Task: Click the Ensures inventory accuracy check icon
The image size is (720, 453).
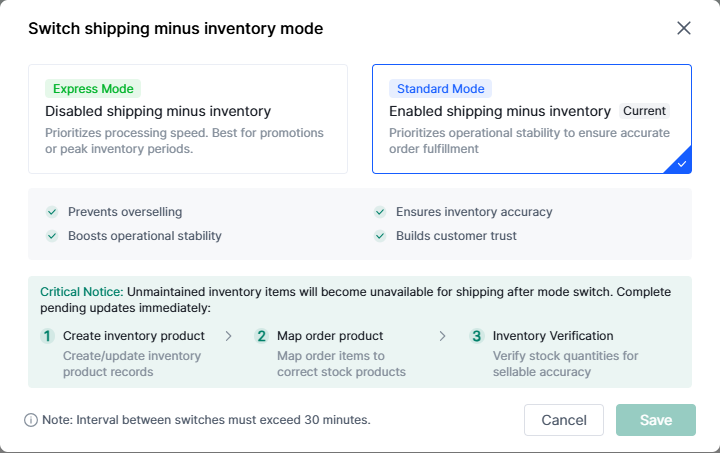Action: point(380,212)
